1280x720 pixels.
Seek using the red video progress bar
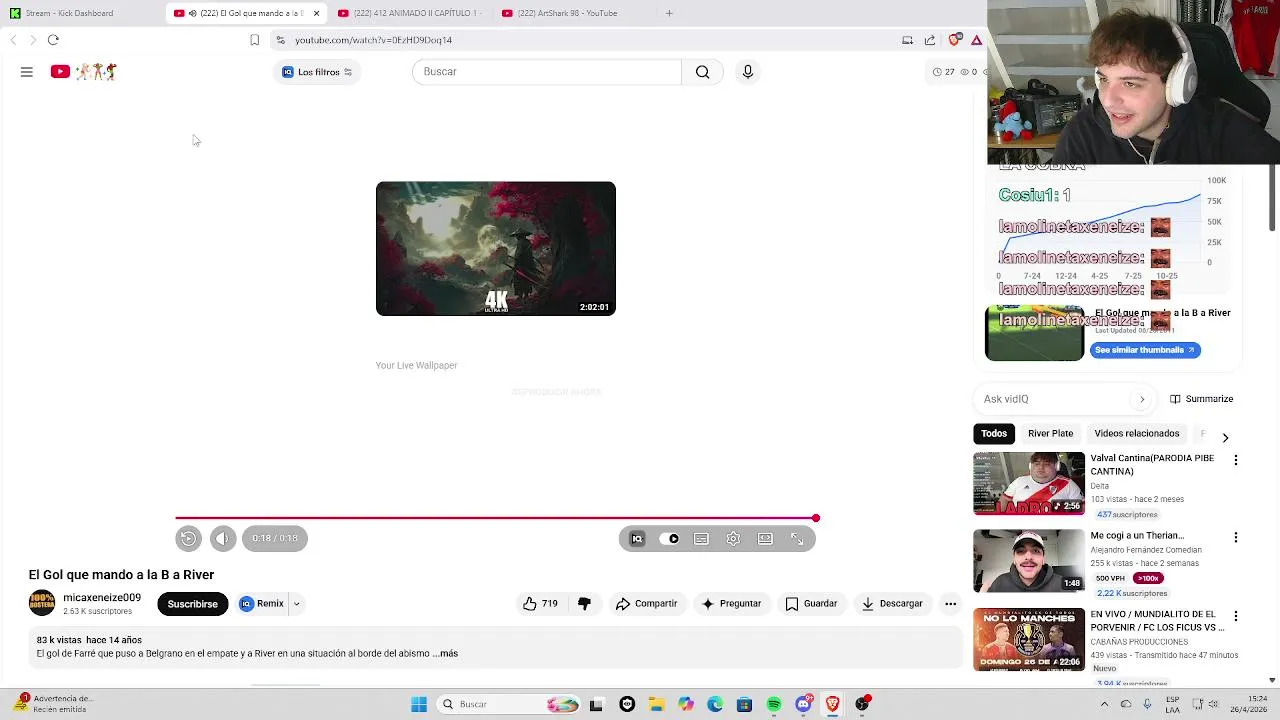pyautogui.click(x=495, y=518)
